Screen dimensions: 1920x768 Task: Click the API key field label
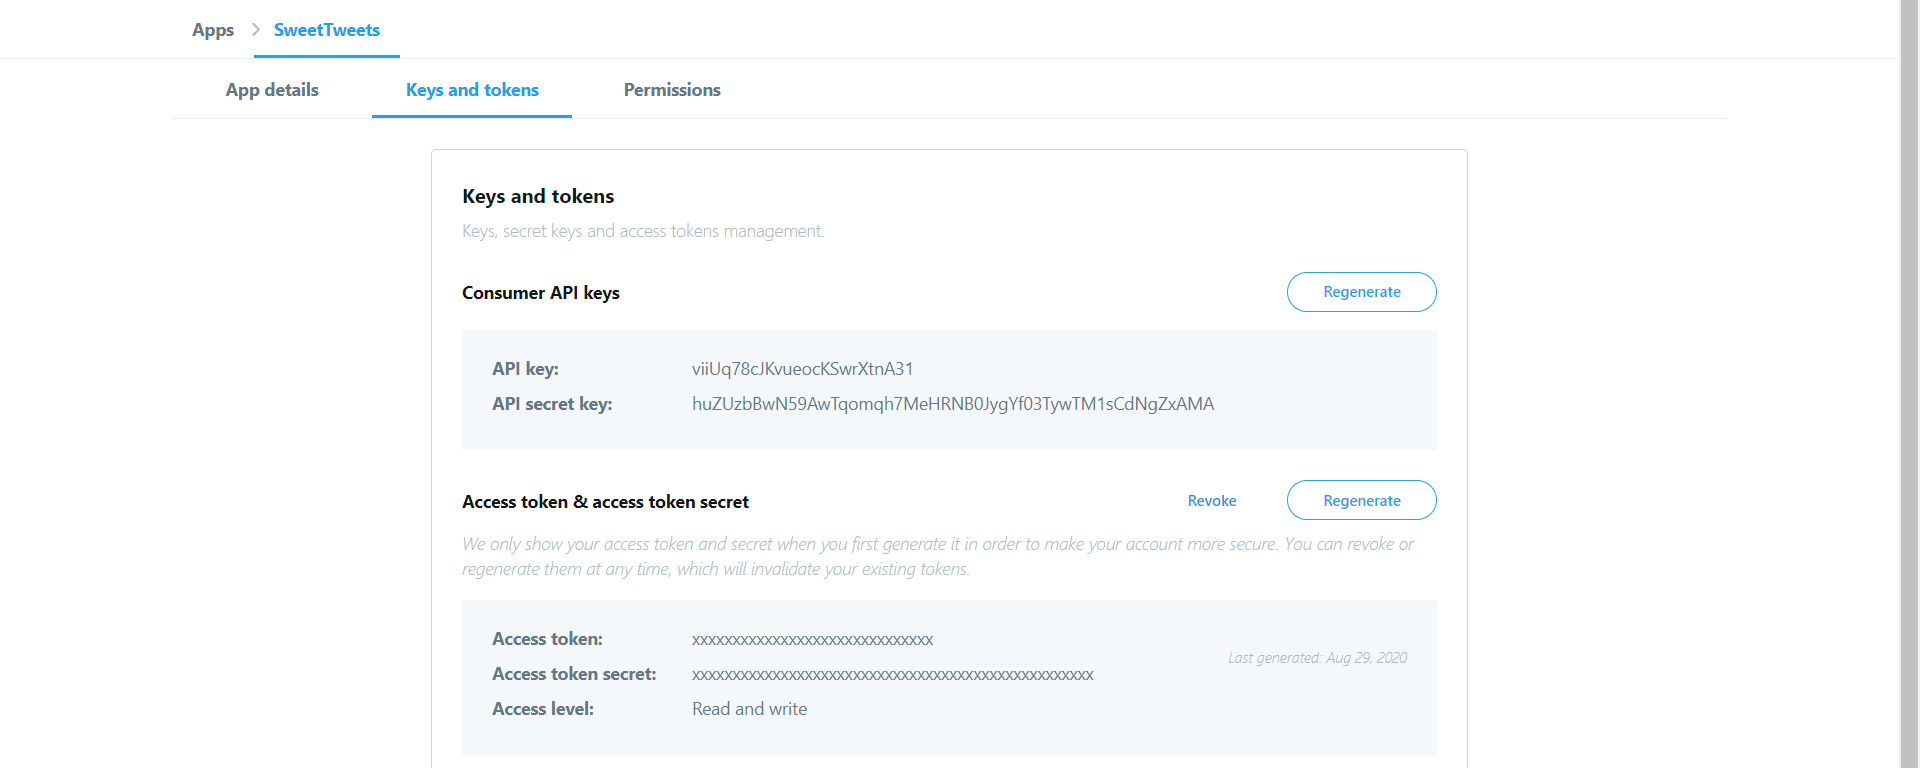click(x=525, y=368)
